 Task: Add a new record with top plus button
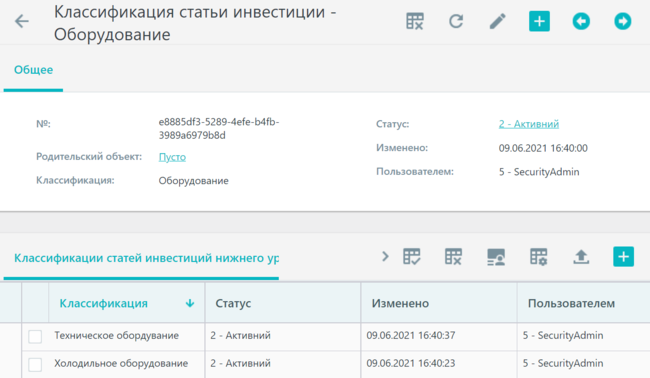pyautogui.click(x=539, y=21)
